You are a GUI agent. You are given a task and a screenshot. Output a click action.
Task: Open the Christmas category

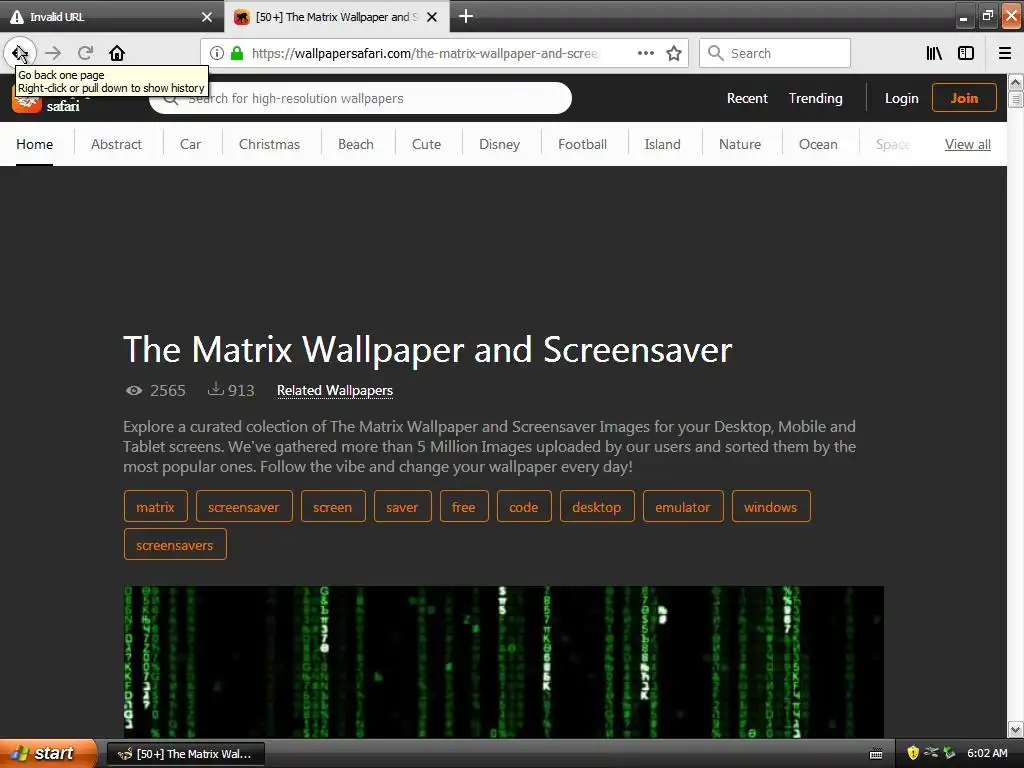coord(269,144)
